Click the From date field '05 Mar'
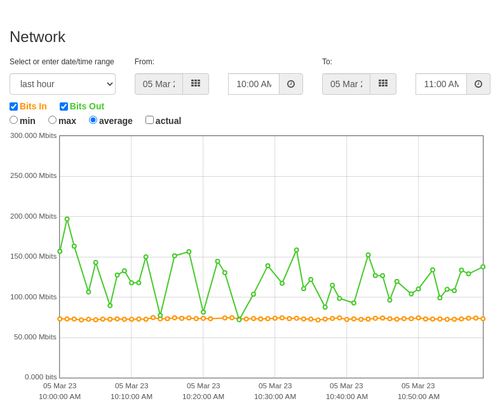 point(159,84)
